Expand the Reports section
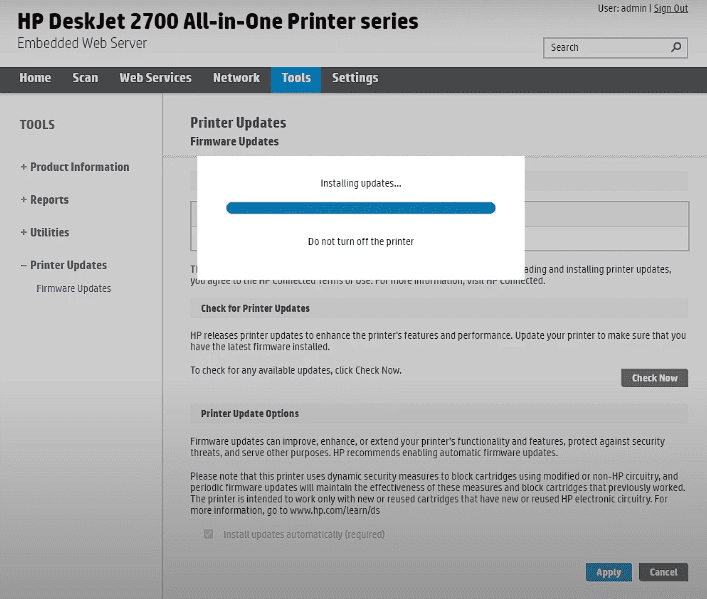This screenshot has width=707, height=599. [45, 200]
